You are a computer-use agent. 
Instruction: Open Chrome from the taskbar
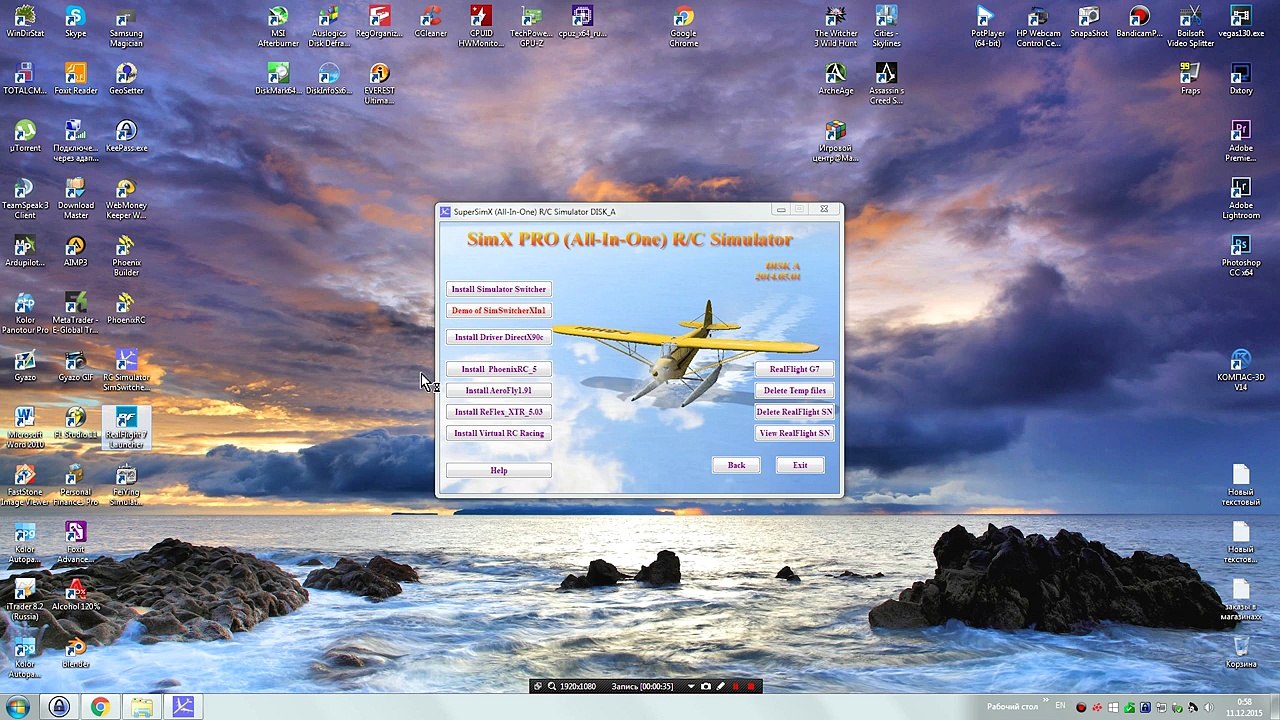click(100, 707)
